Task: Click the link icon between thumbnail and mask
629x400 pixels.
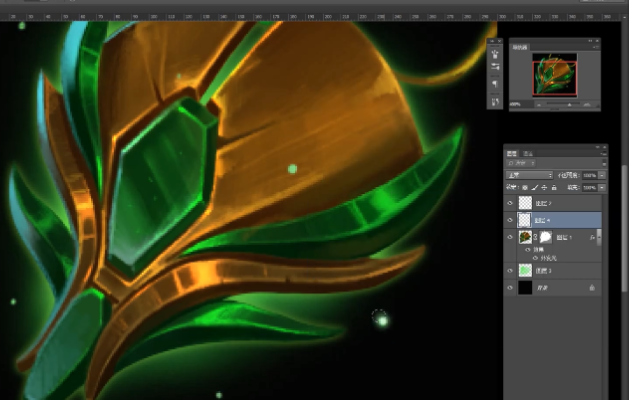Action: click(x=535, y=237)
